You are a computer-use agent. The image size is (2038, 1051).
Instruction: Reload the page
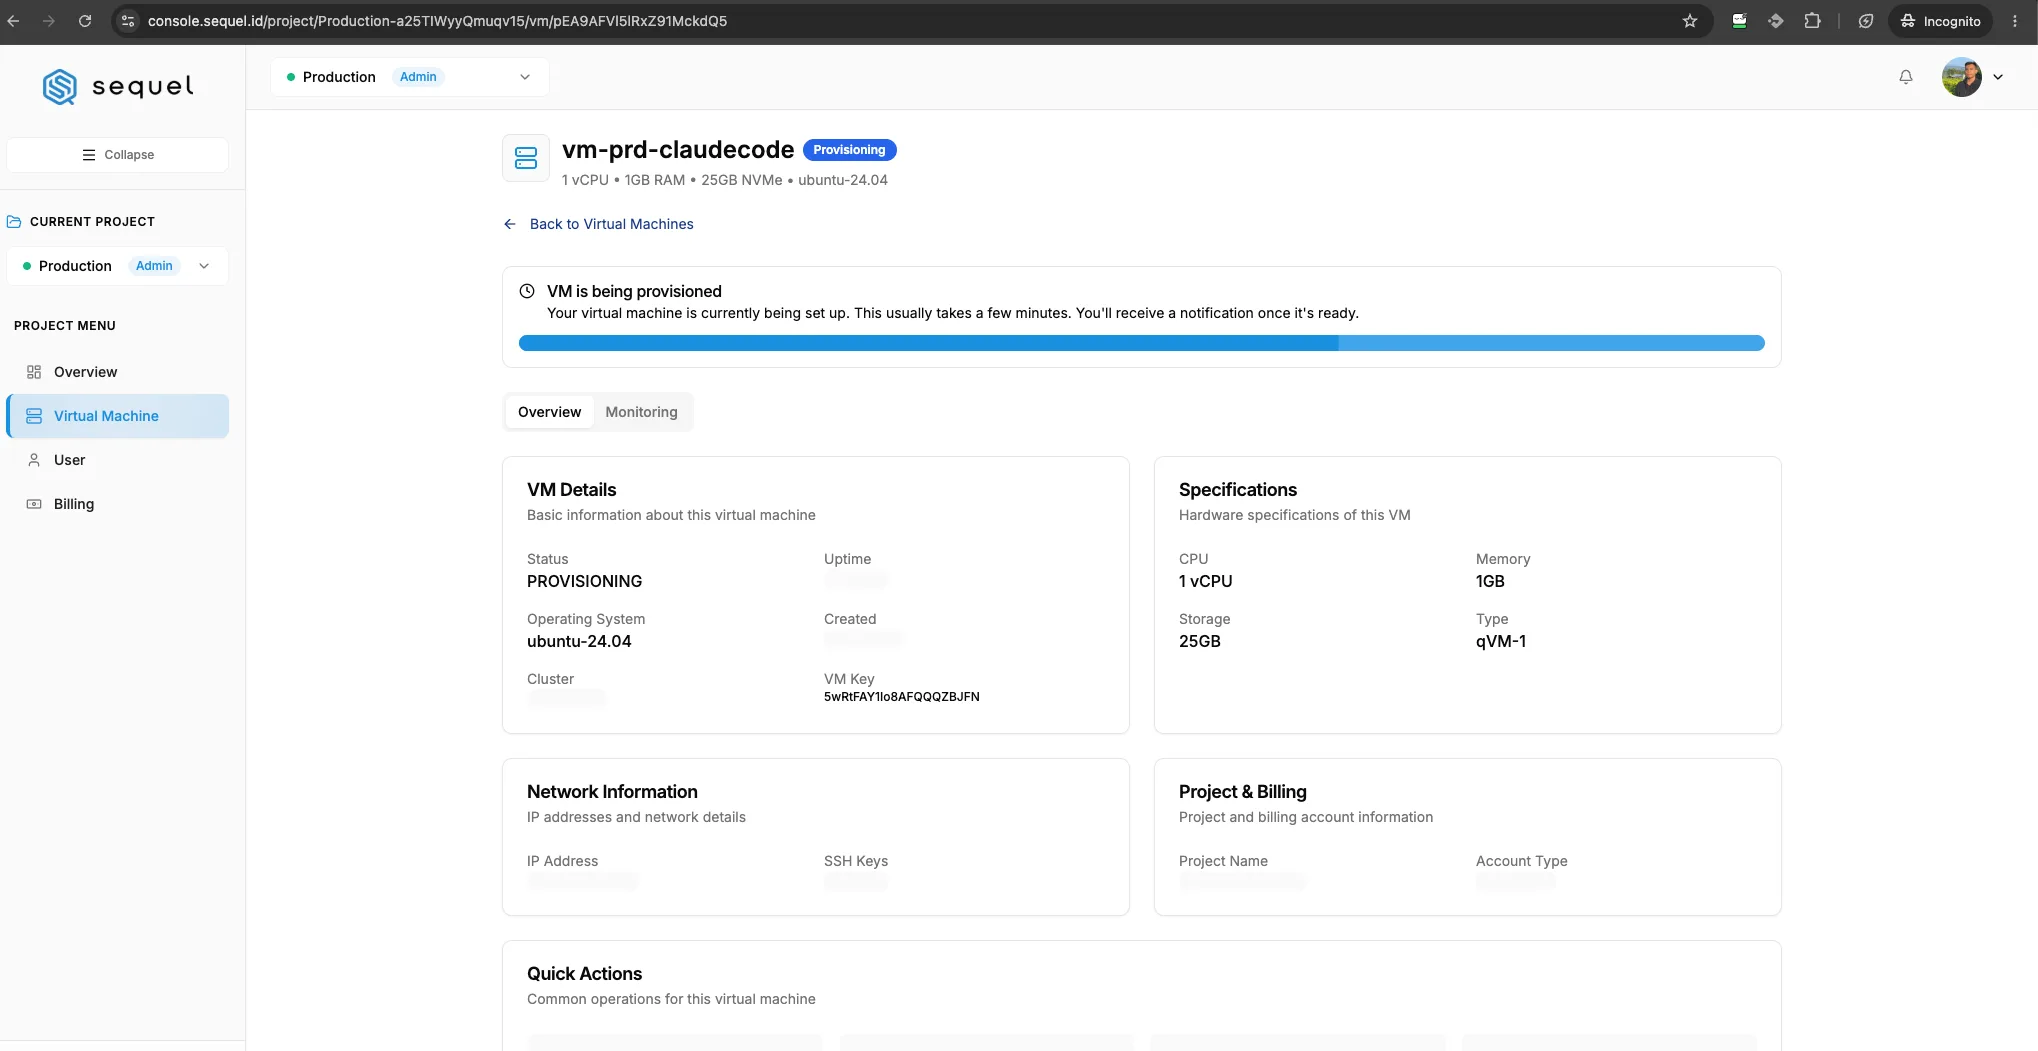[x=85, y=21]
